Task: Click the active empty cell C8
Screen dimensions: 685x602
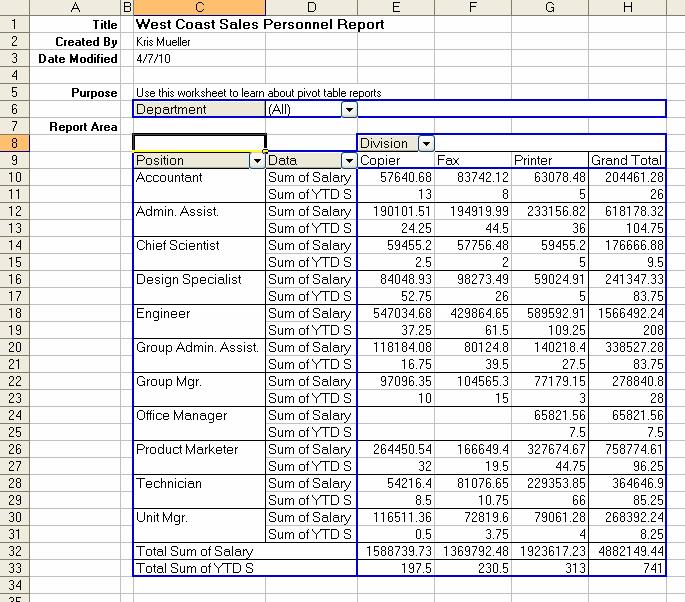Action: [199, 143]
